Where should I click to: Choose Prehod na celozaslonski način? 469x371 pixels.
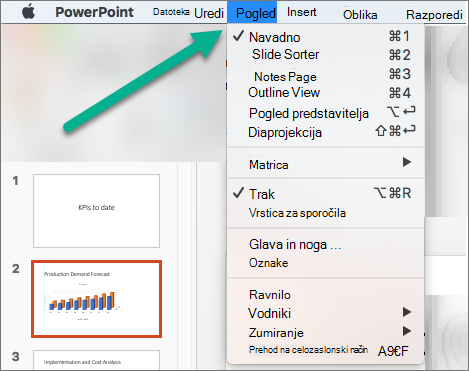(325, 350)
